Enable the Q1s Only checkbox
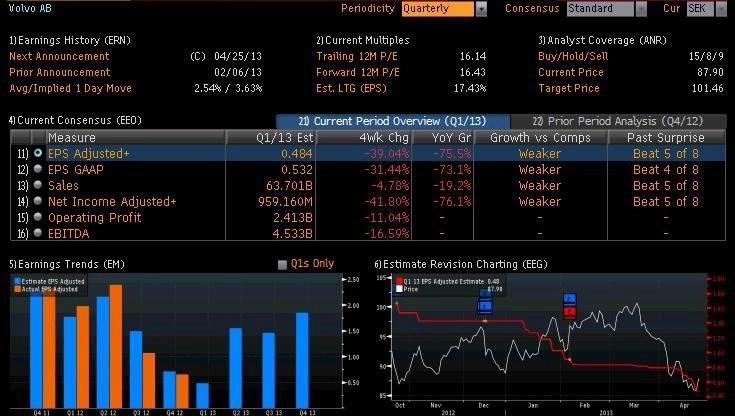The image size is (735, 416). [x=282, y=265]
